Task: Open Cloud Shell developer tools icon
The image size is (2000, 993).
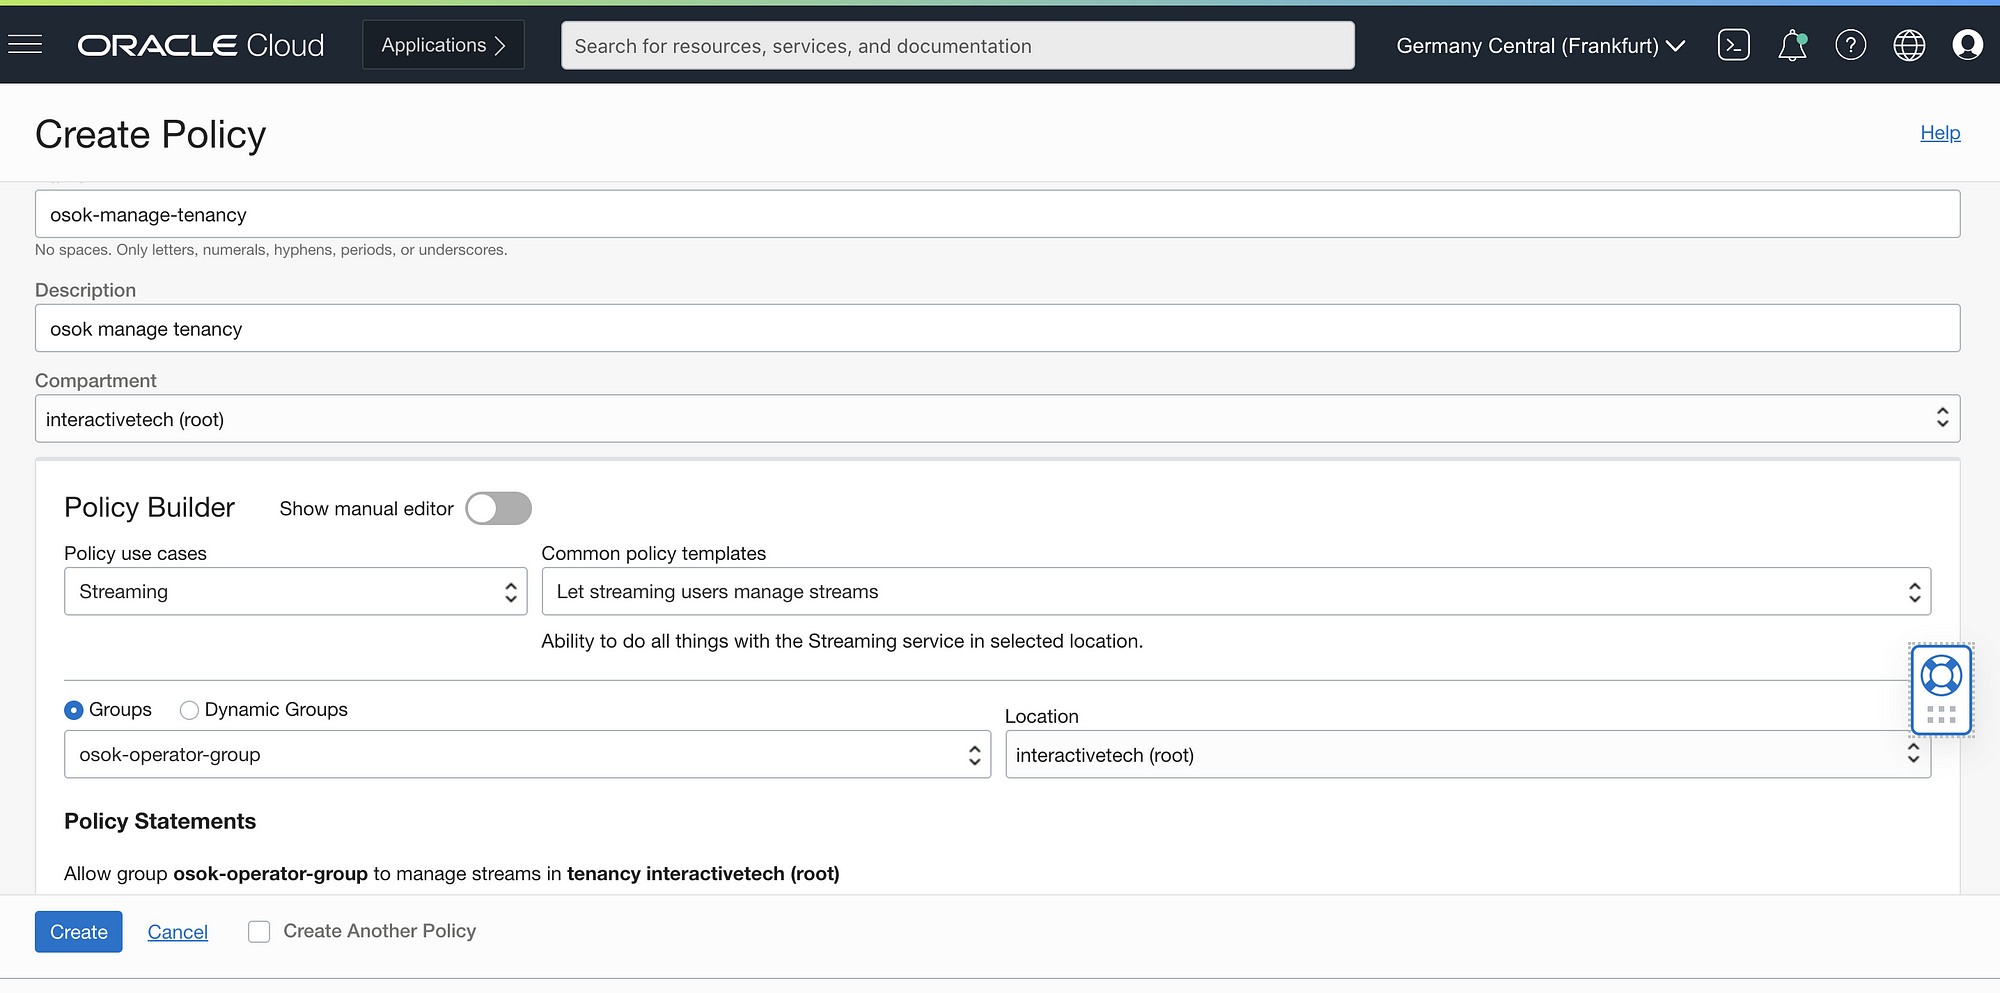Action: point(1733,45)
